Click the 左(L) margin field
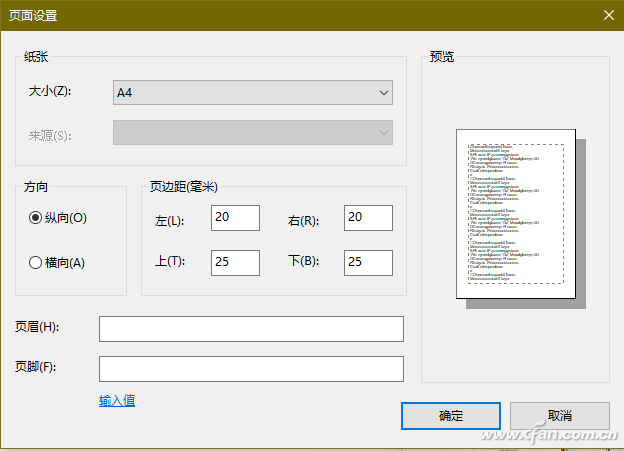624x451 pixels. click(x=235, y=218)
